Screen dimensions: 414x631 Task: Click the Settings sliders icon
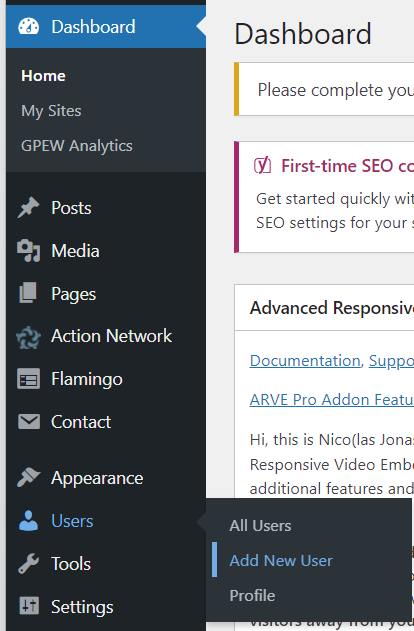coord(29,606)
